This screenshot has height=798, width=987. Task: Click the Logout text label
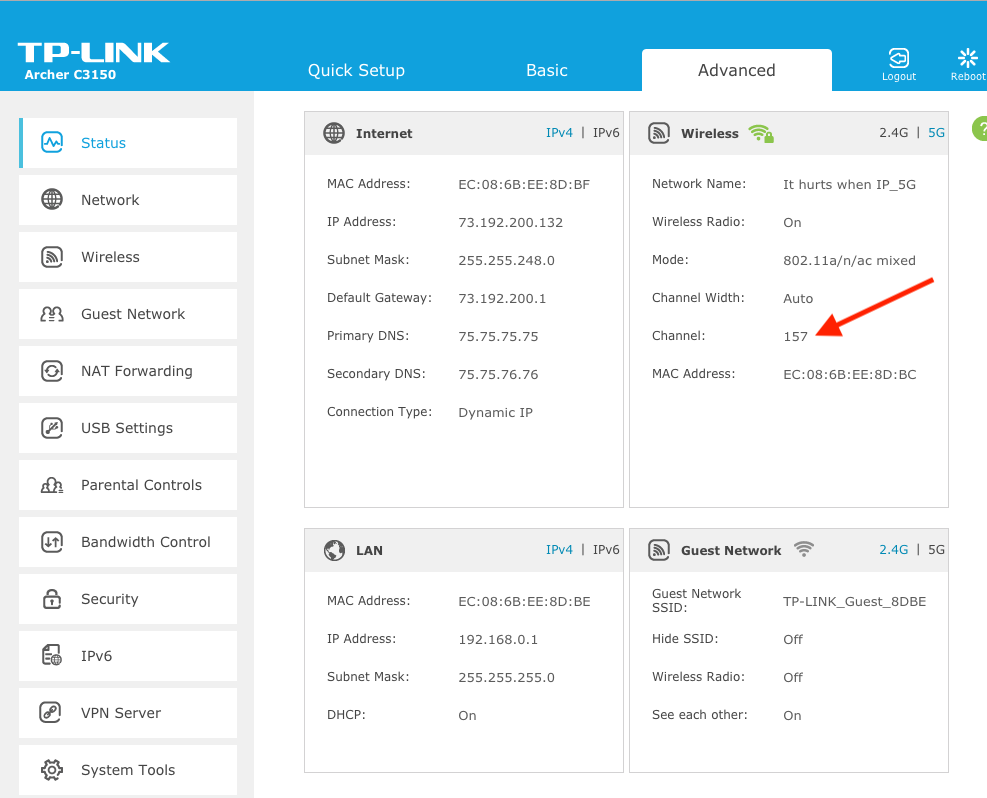[899, 76]
